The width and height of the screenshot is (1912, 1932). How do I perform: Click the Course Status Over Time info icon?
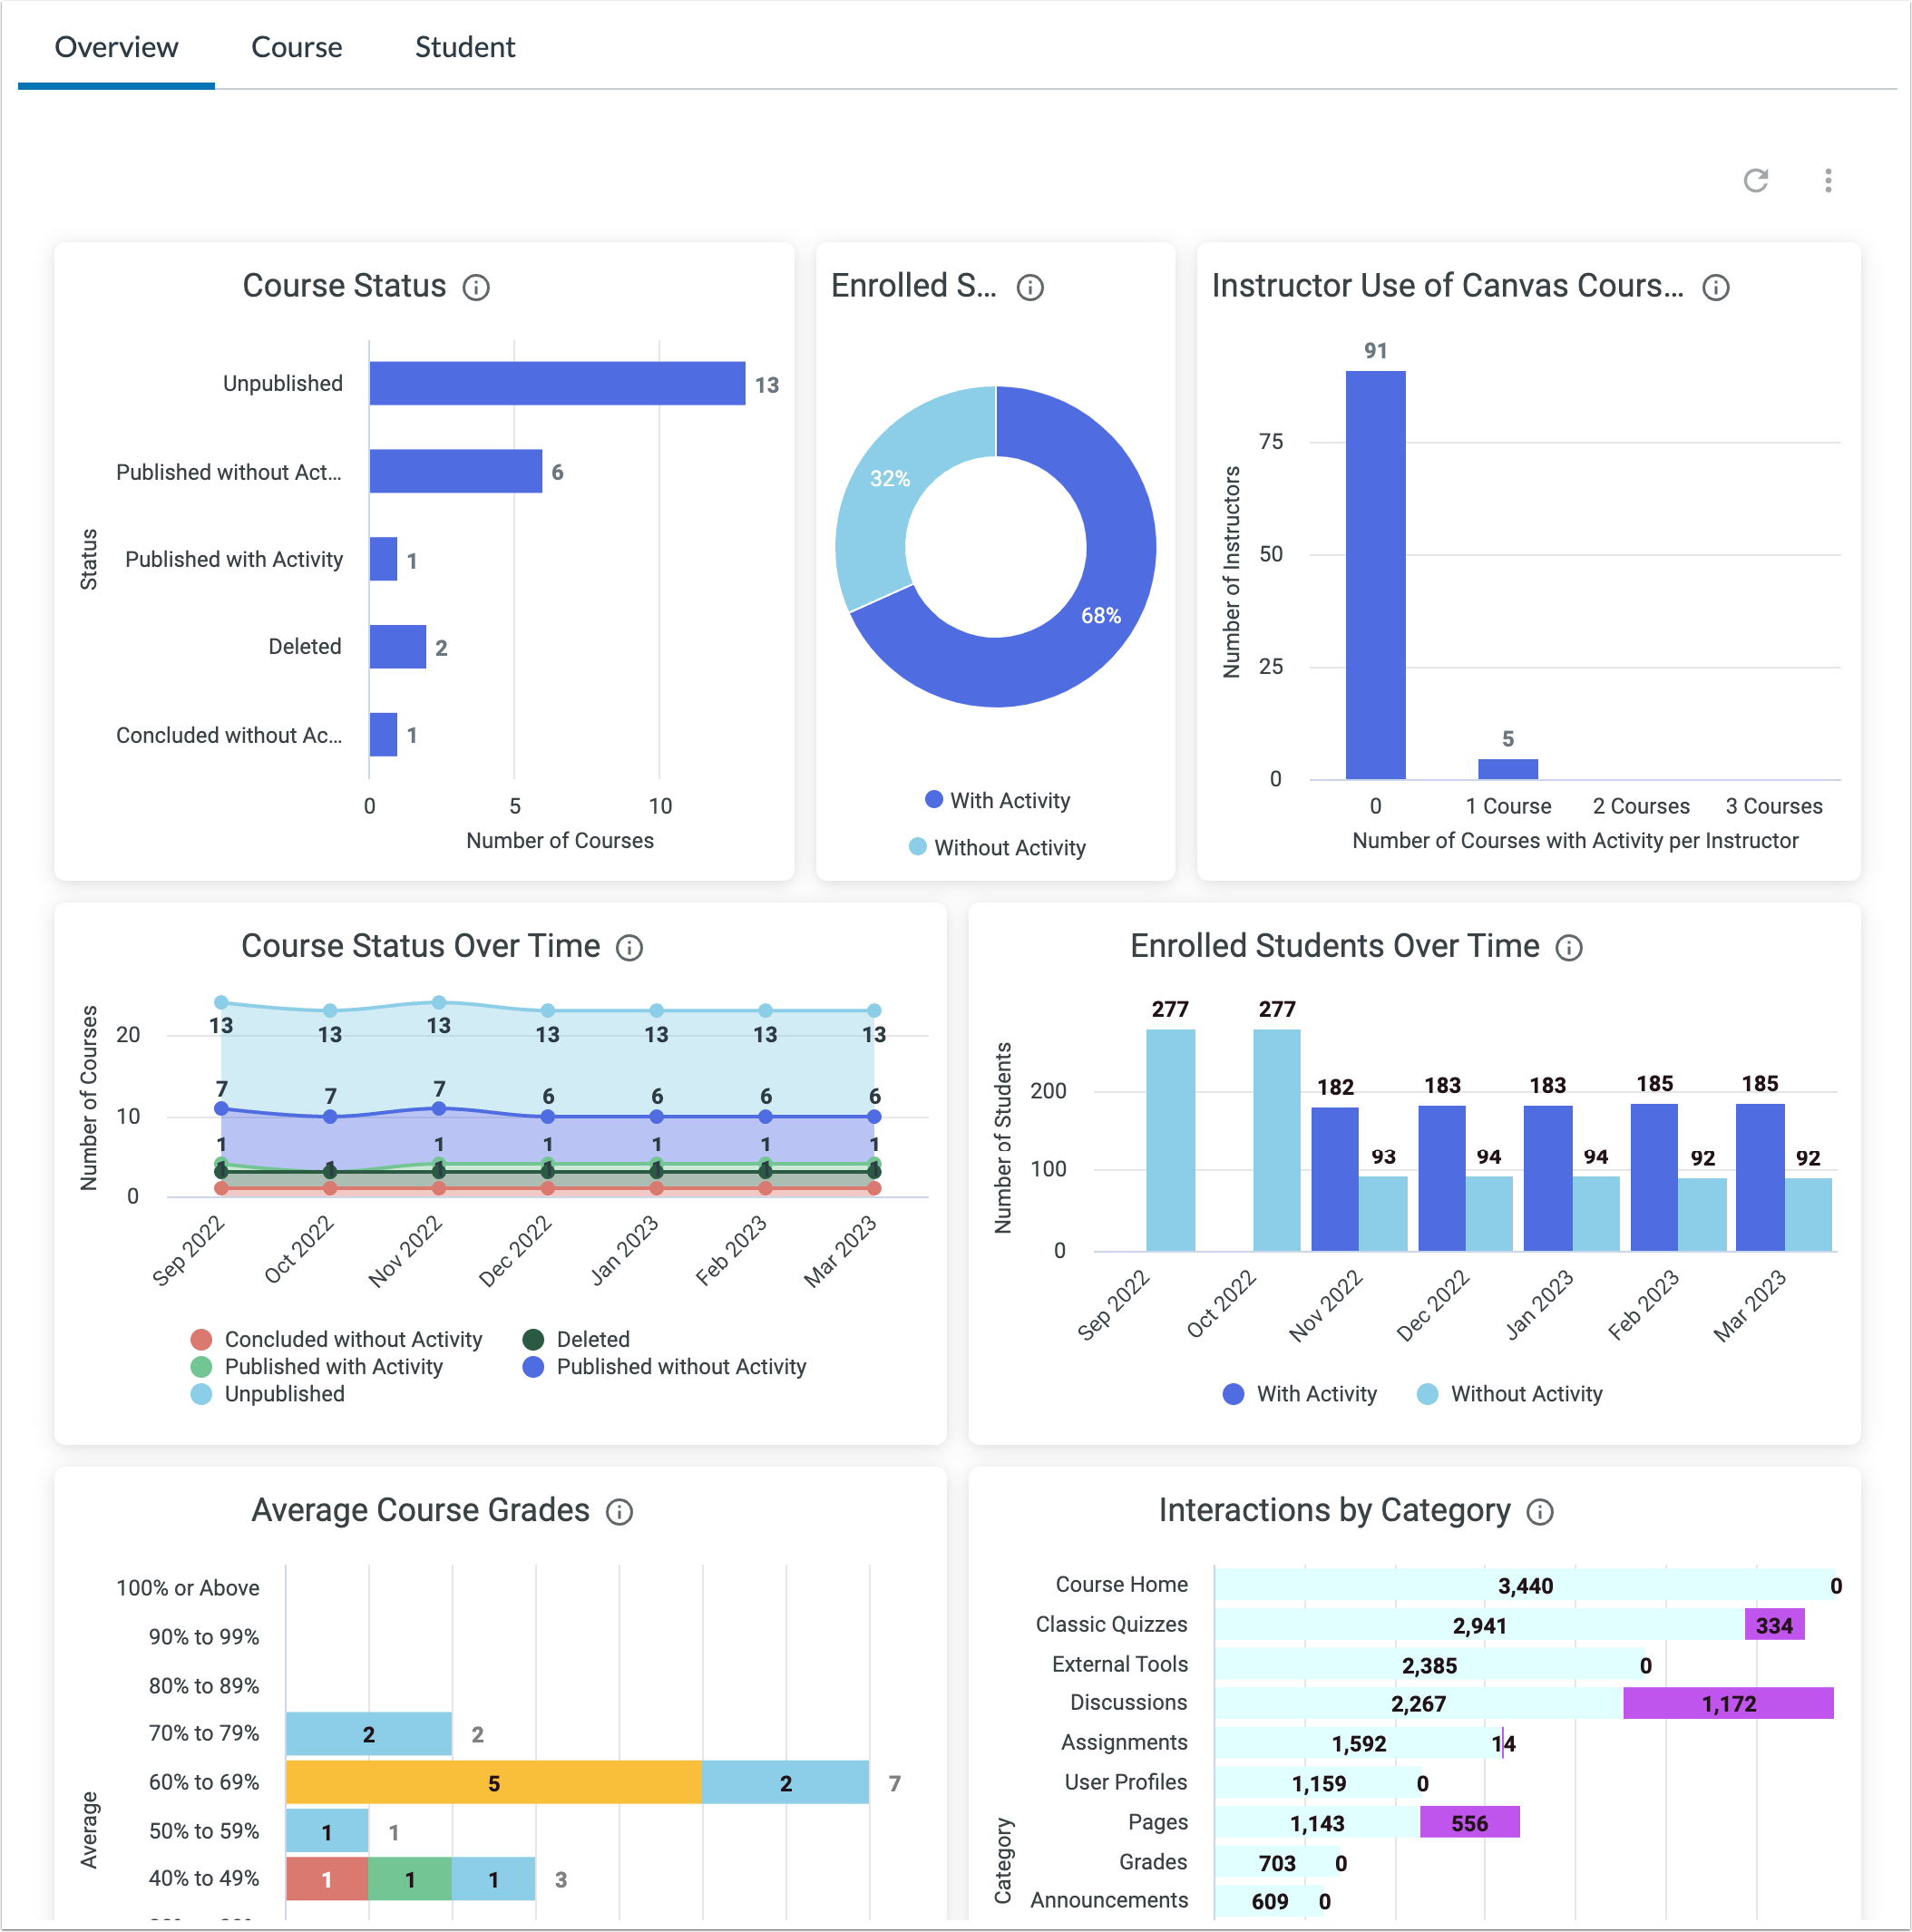[629, 946]
